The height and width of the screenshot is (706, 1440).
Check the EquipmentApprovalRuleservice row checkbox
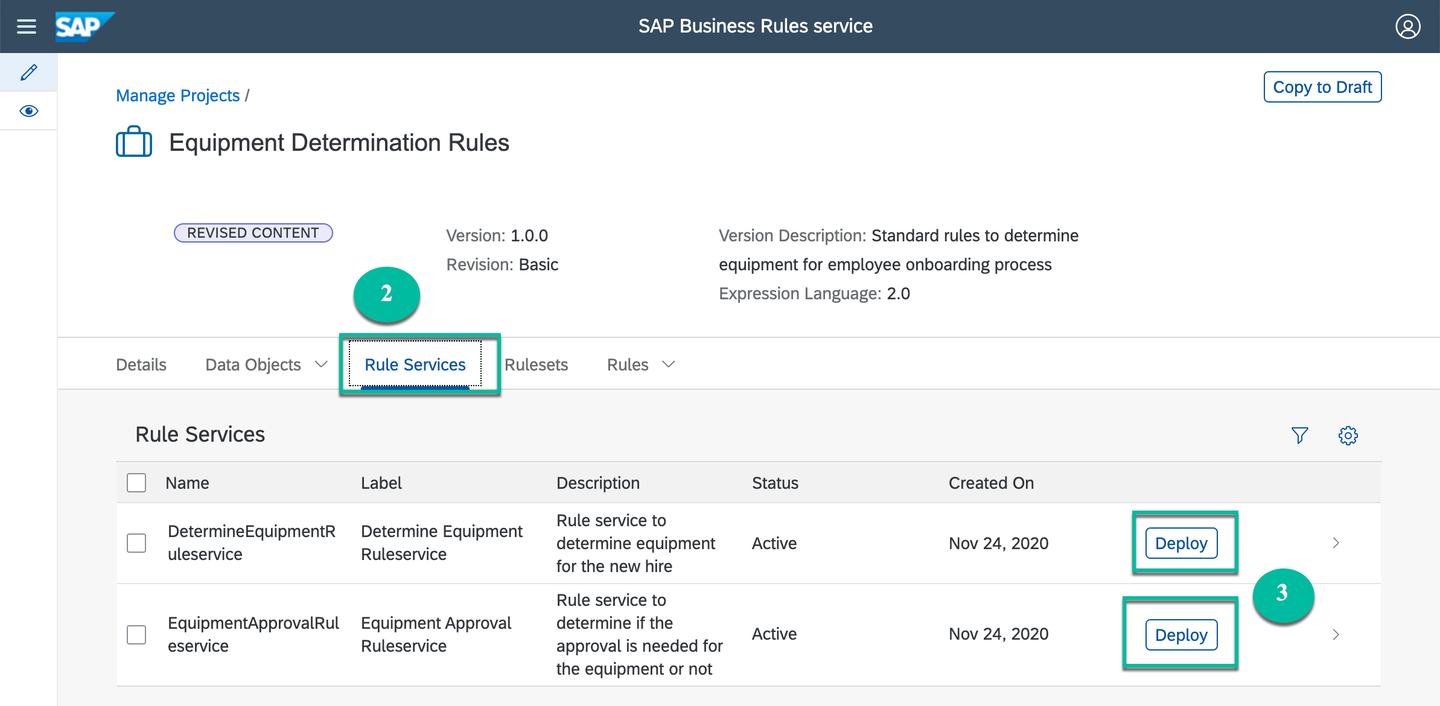(x=137, y=635)
